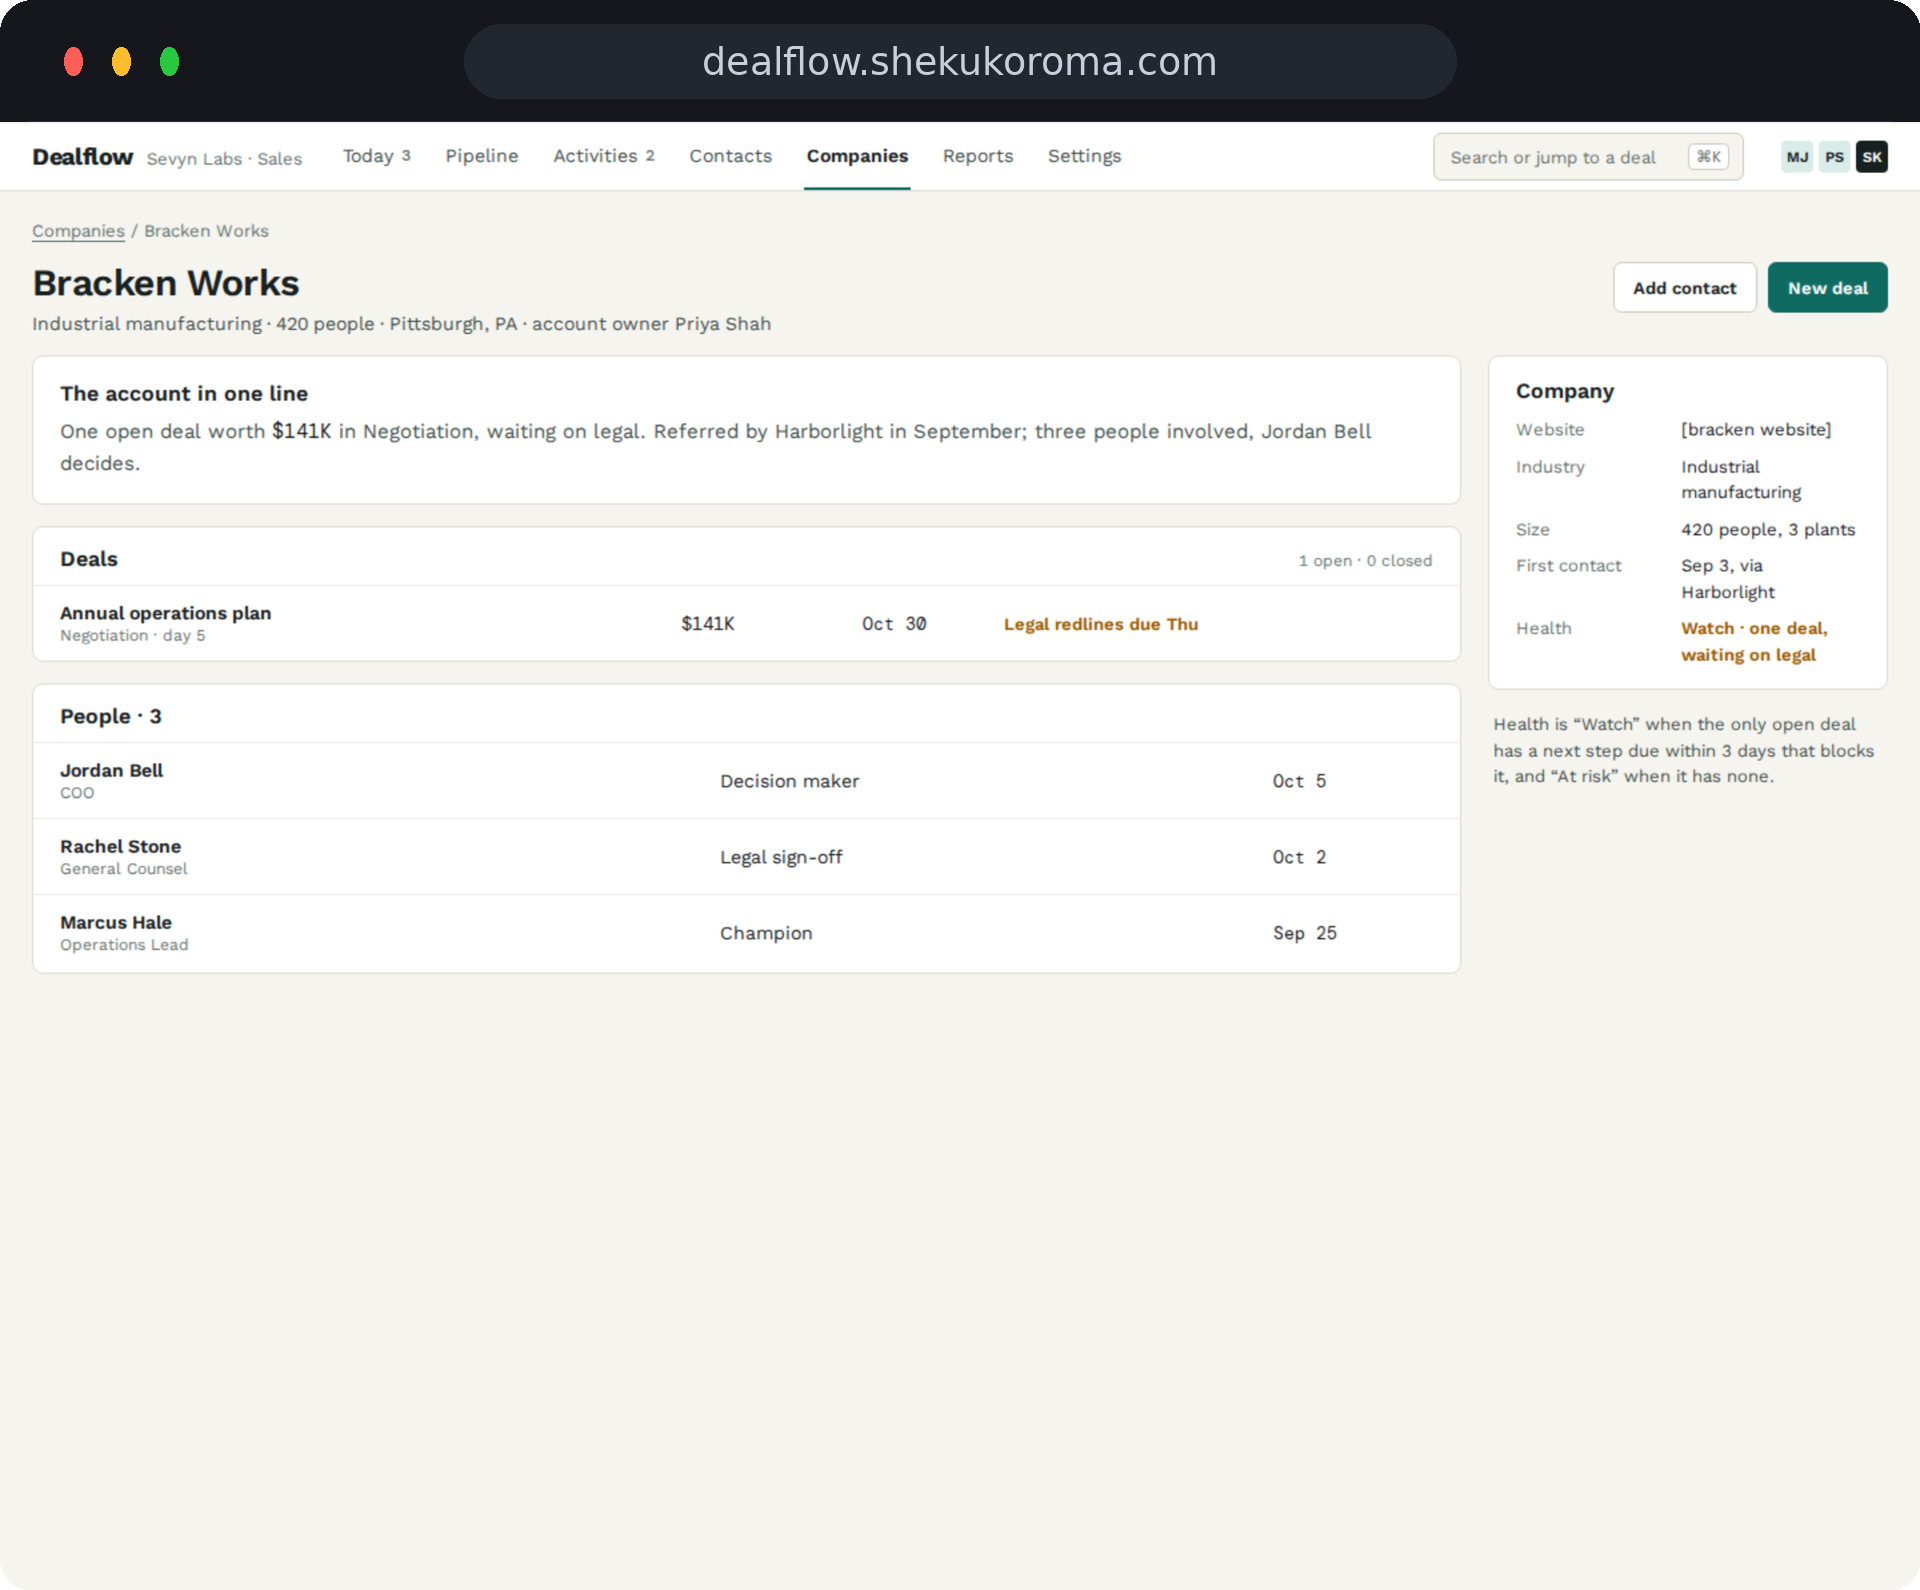The height and width of the screenshot is (1590, 1920).
Task: Click the Sep 3, via Harborlight value
Action: coord(1728,579)
